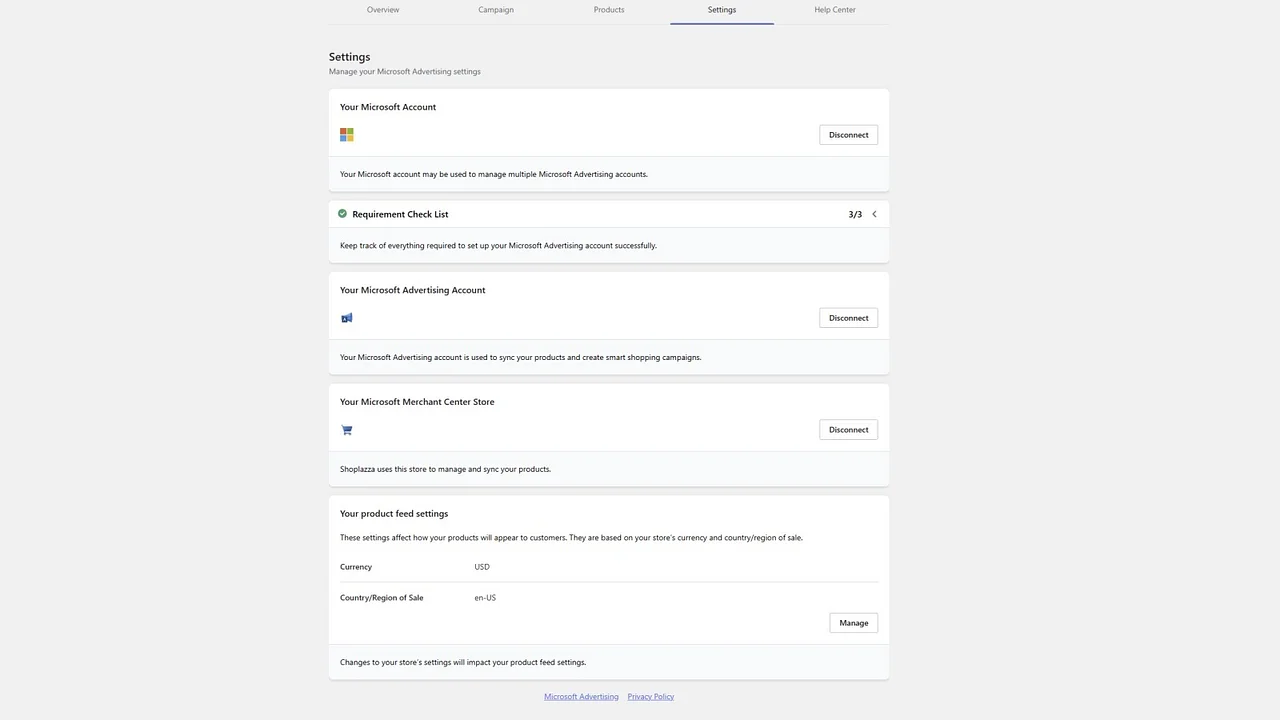Click the Microsoft Advertising account icon

tap(346, 317)
